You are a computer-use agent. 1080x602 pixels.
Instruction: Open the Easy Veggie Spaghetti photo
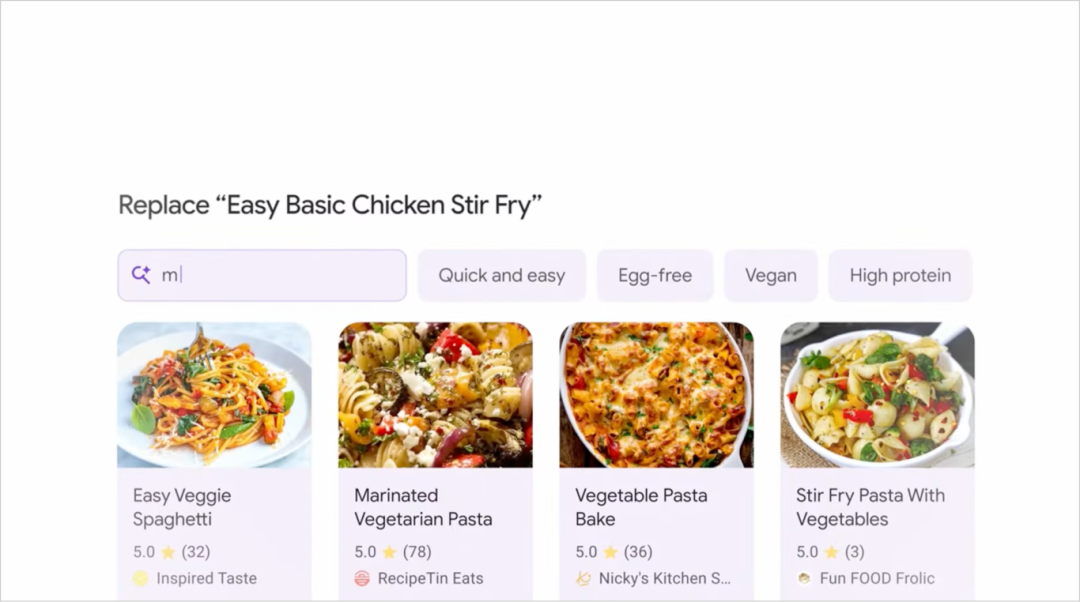click(214, 395)
